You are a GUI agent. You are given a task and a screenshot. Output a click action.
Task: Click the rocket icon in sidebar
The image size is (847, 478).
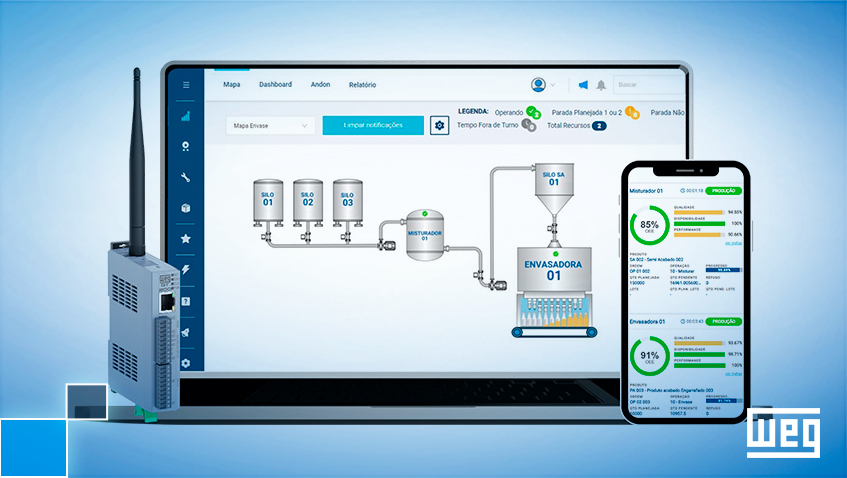point(186,333)
